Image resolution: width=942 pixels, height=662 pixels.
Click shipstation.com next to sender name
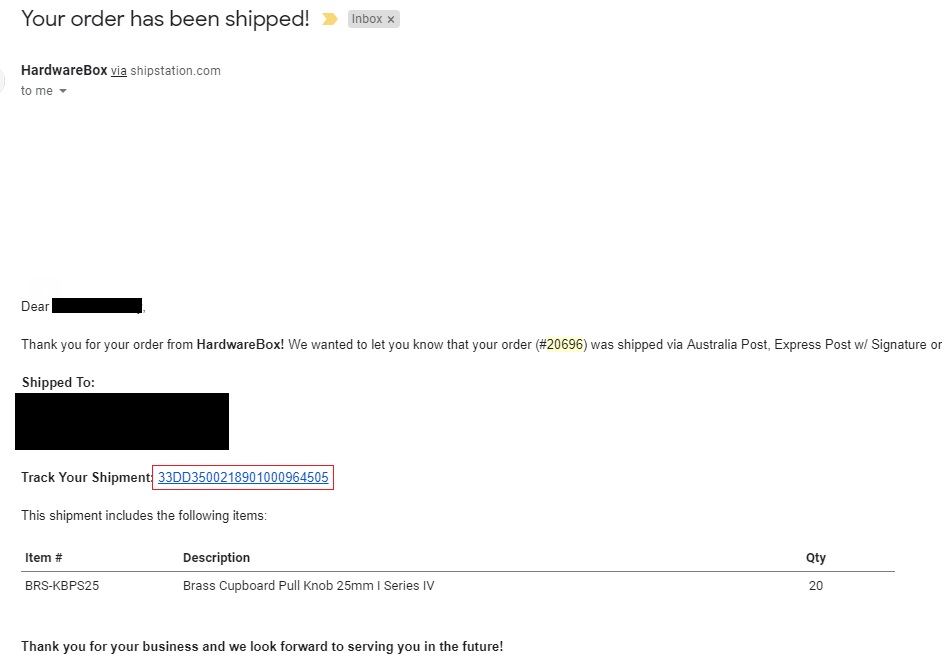(175, 71)
